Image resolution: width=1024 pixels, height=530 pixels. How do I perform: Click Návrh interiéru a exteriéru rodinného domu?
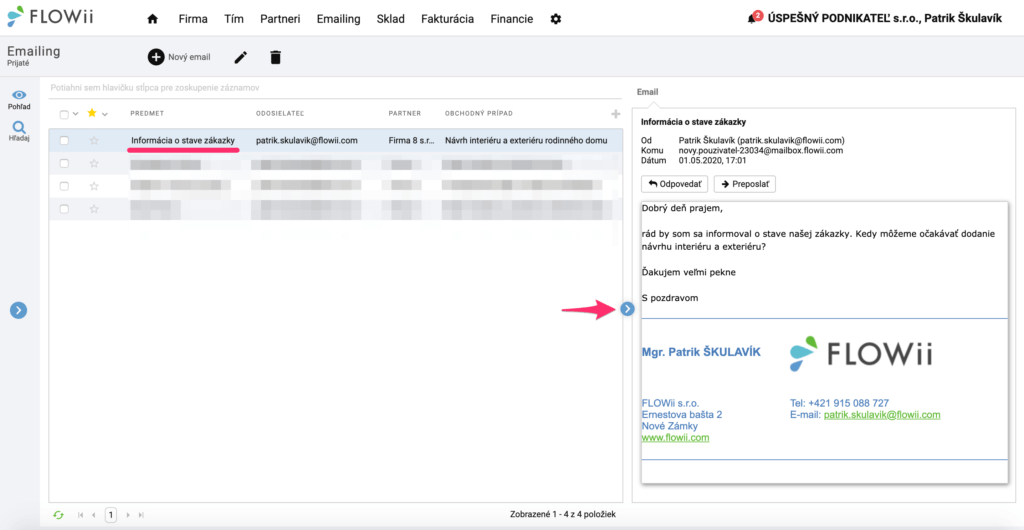coord(526,140)
